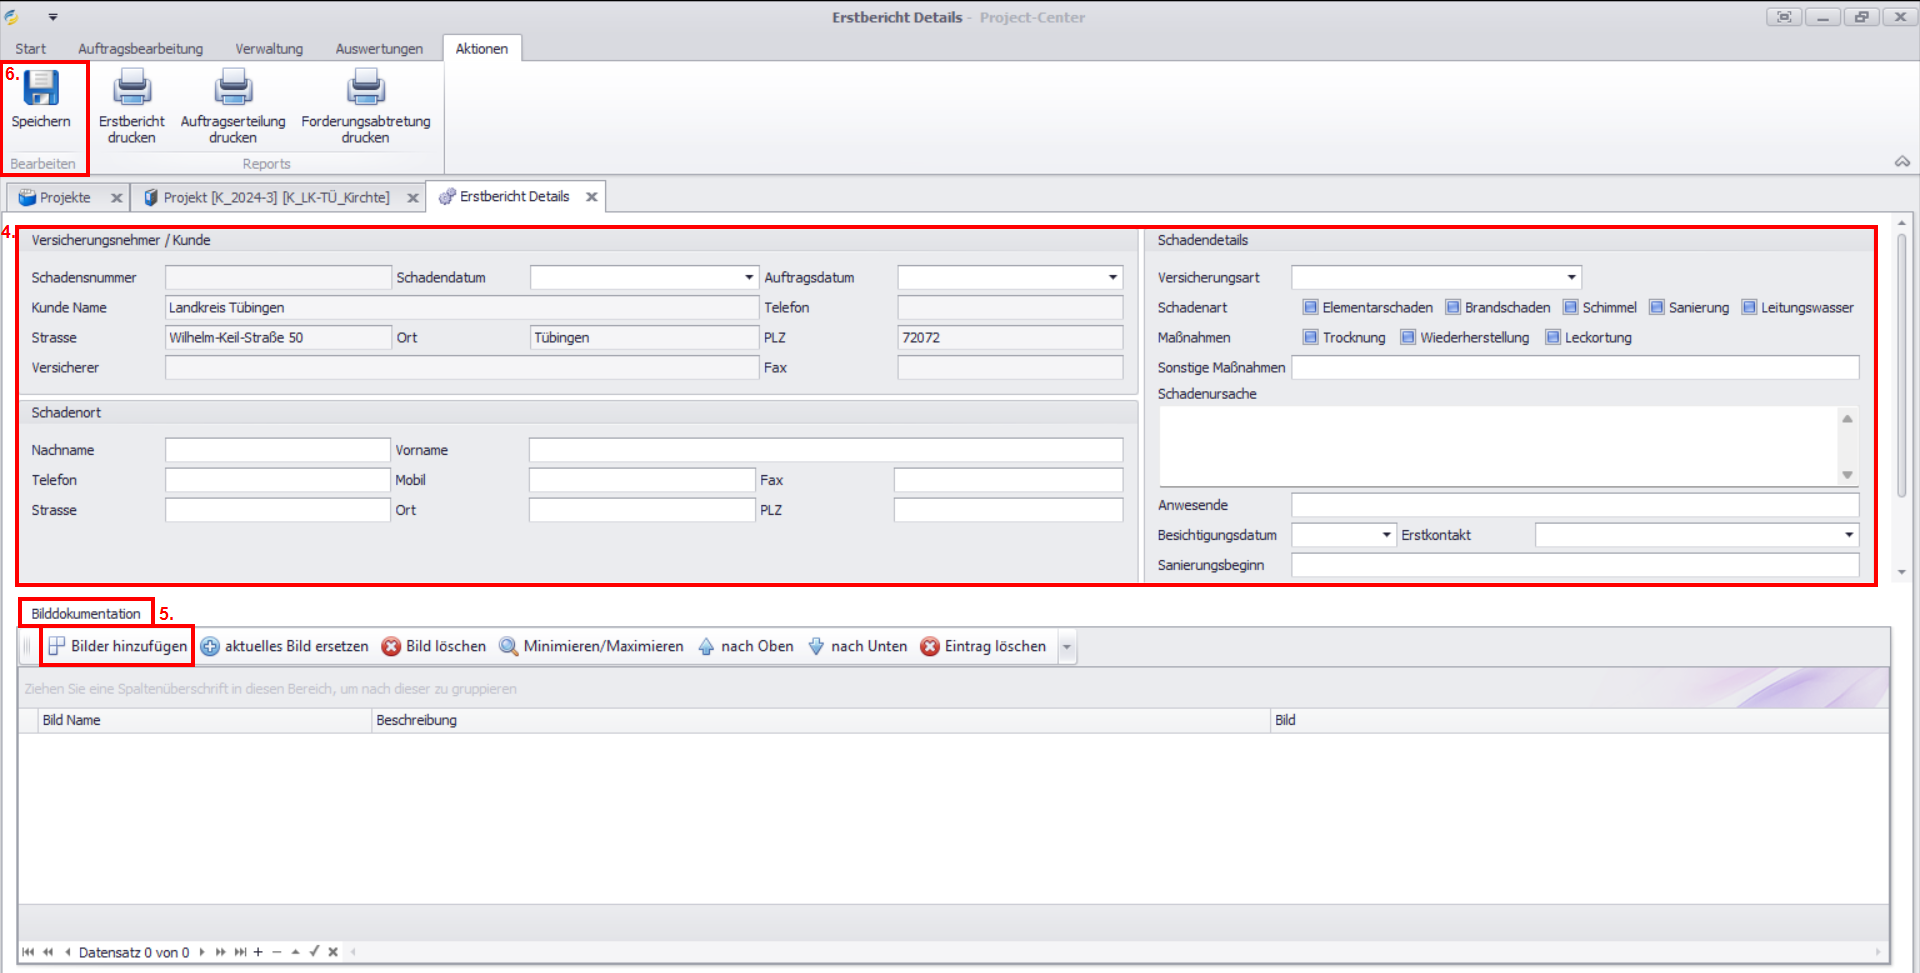Click Forderungsabtretung drucken printer icon

pos(366,89)
